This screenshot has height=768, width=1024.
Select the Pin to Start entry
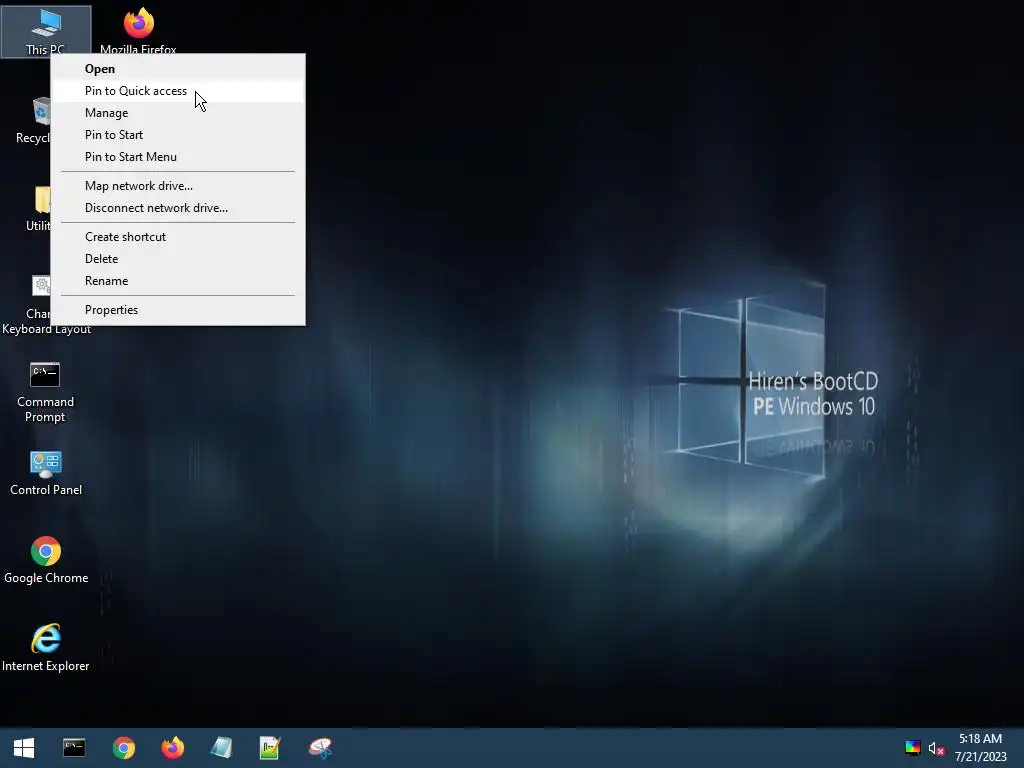[178, 135]
